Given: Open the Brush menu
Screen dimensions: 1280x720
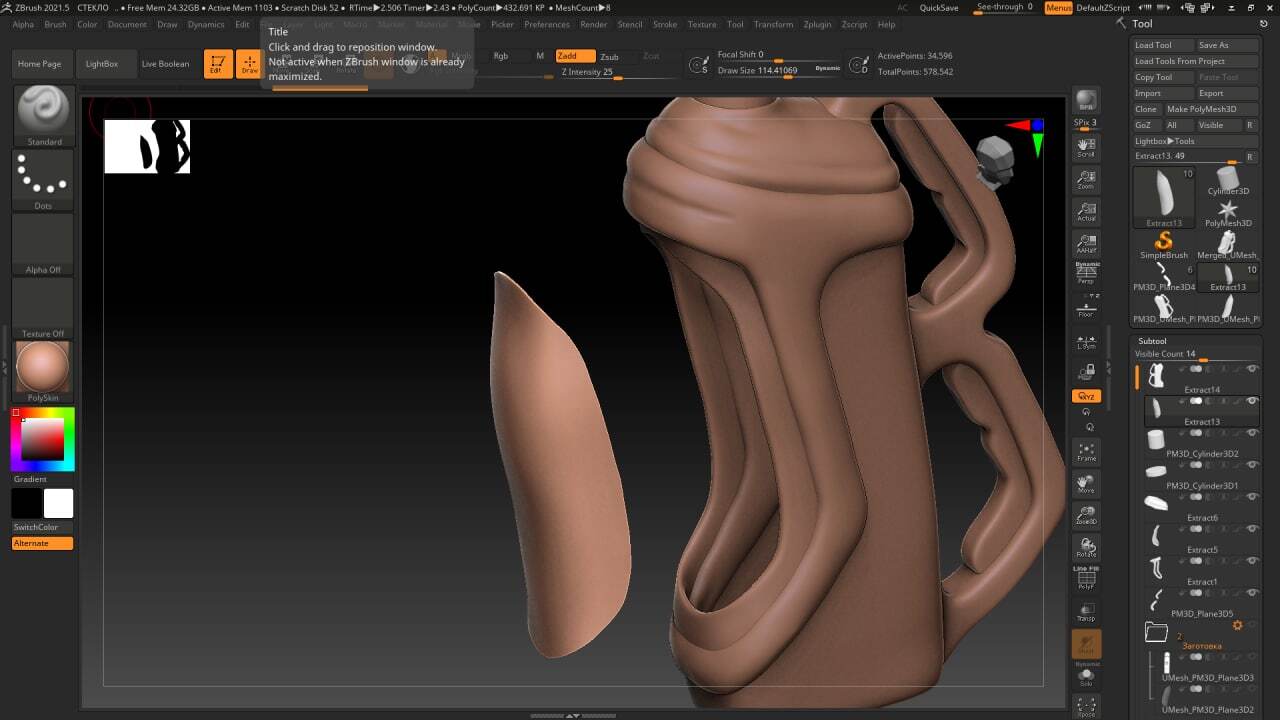Looking at the screenshot, I should click(x=56, y=24).
